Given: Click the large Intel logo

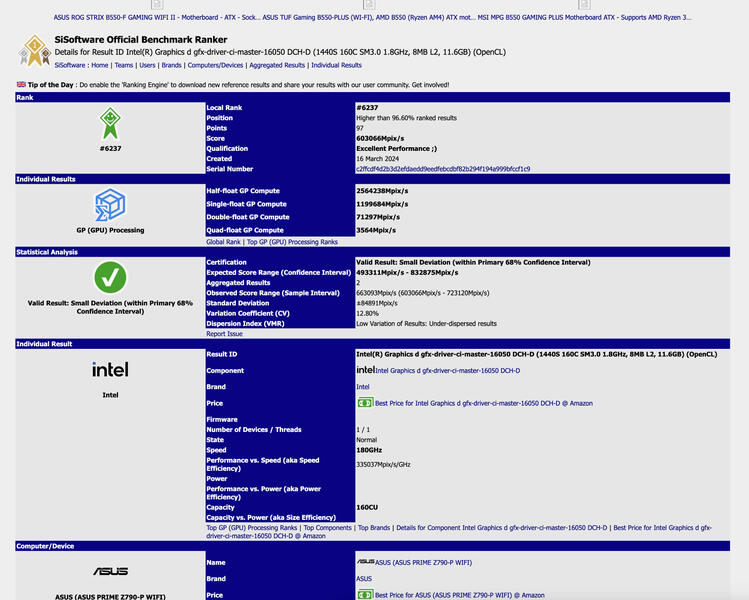Looking at the screenshot, I should pyautogui.click(x=110, y=369).
